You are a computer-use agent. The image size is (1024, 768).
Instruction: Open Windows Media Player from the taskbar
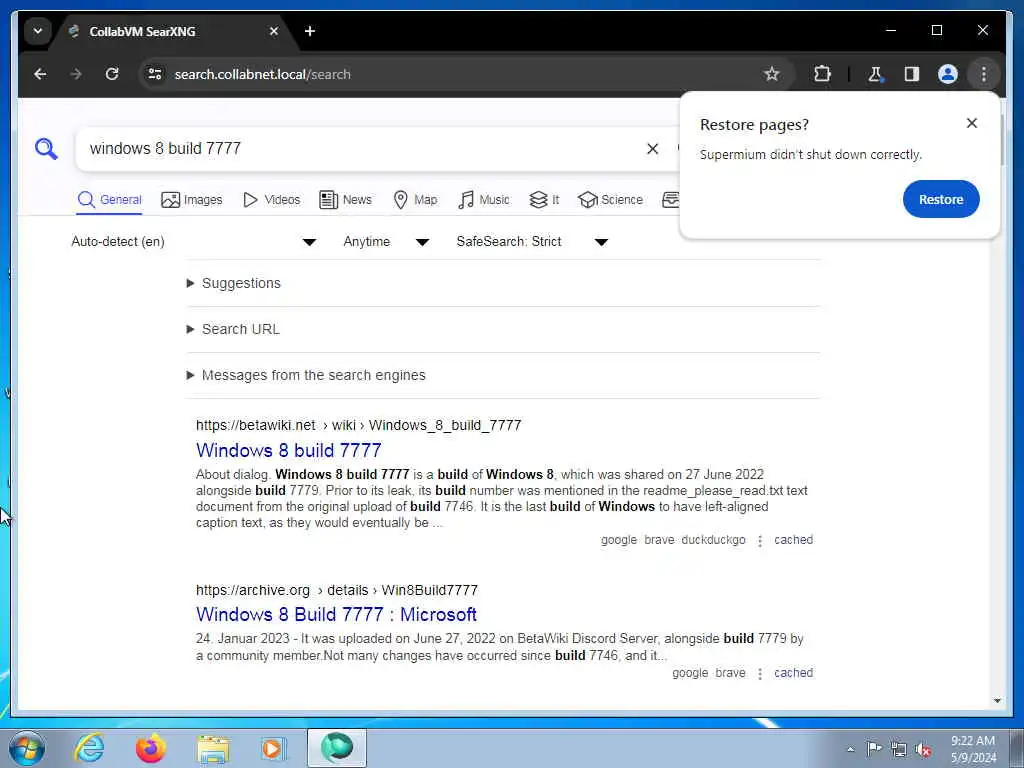(x=274, y=748)
